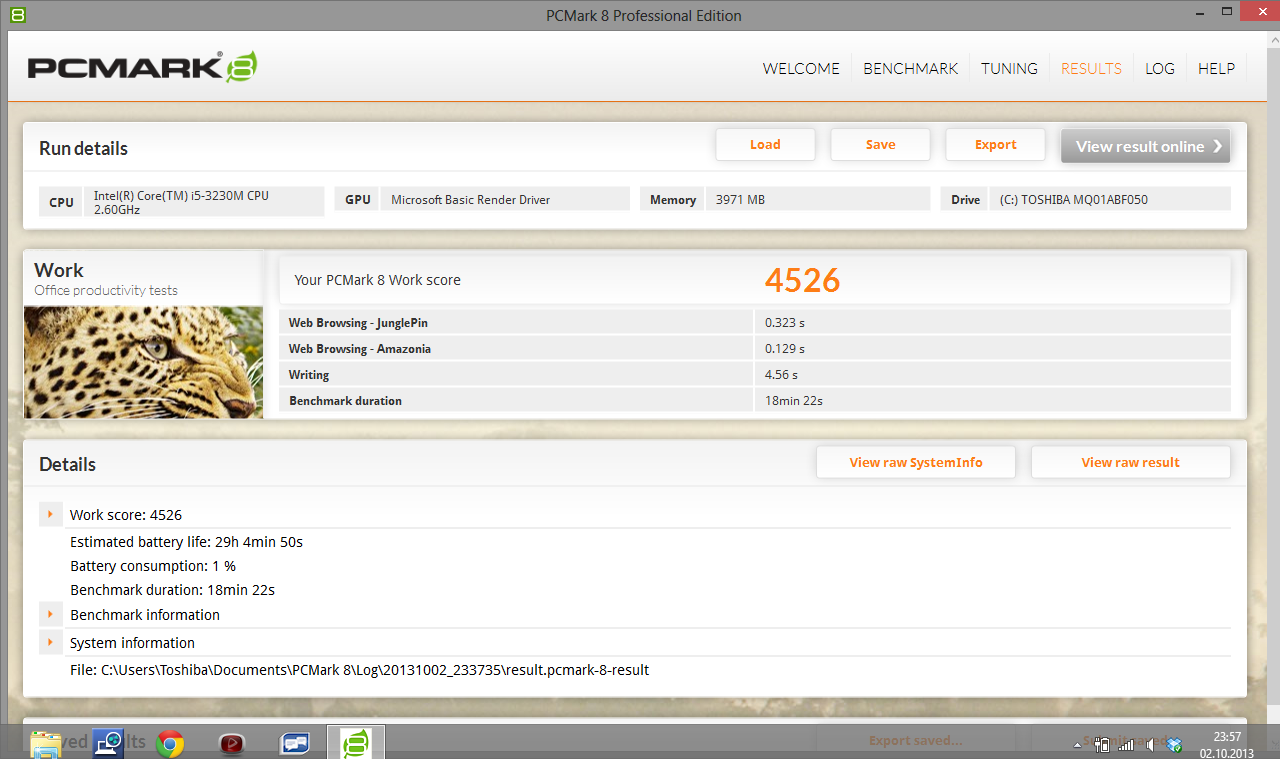Click the Export button
The height and width of the screenshot is (759, 1280).
pyautogui.click(x=995, y=145)
